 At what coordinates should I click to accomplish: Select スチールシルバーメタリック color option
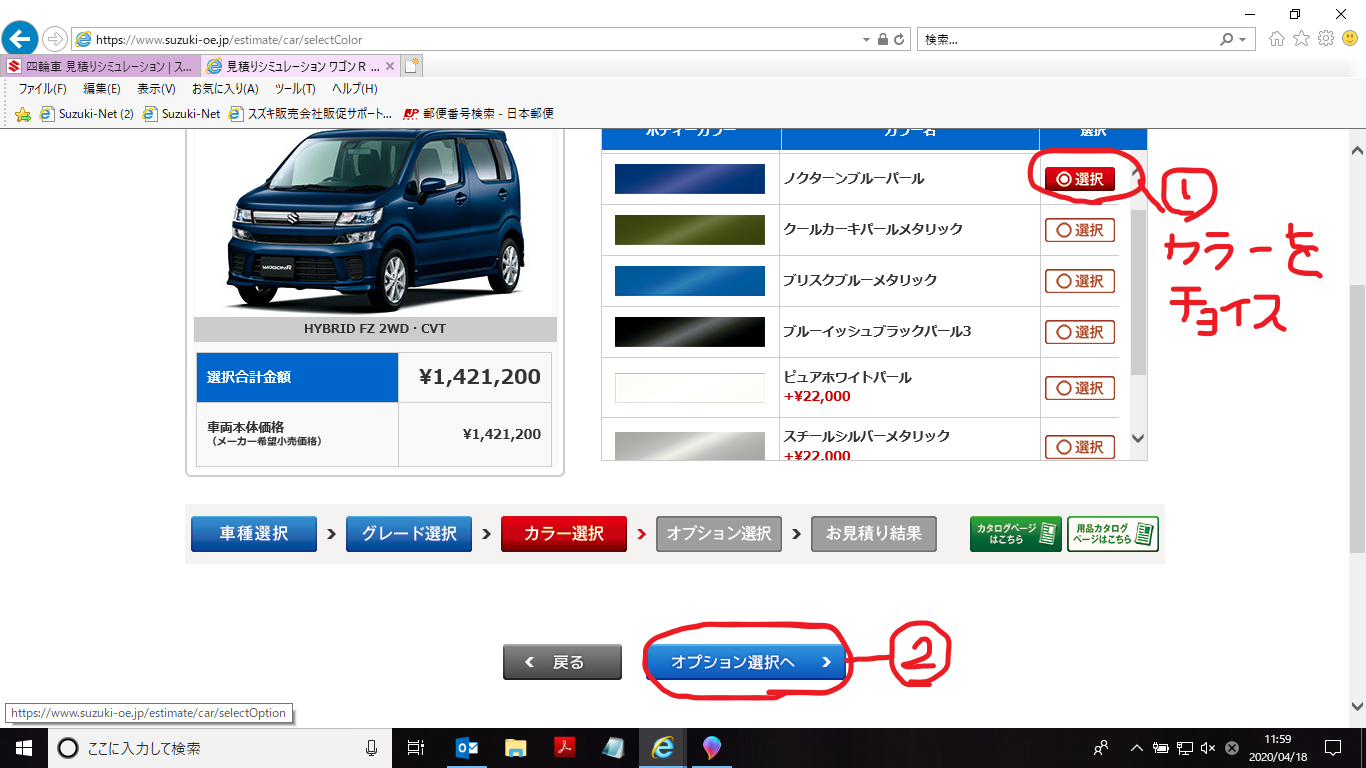1079,447
